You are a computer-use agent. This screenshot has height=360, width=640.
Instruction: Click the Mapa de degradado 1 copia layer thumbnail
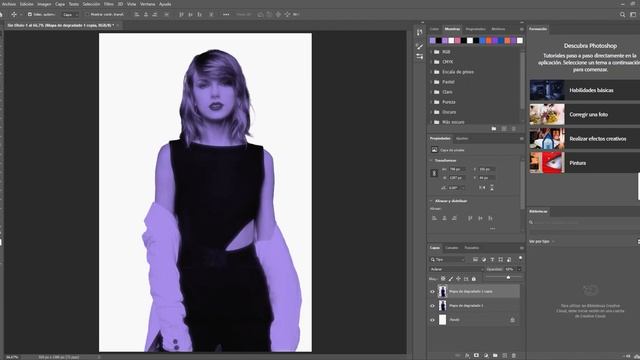pyautogui.click(x=442, y=291)
